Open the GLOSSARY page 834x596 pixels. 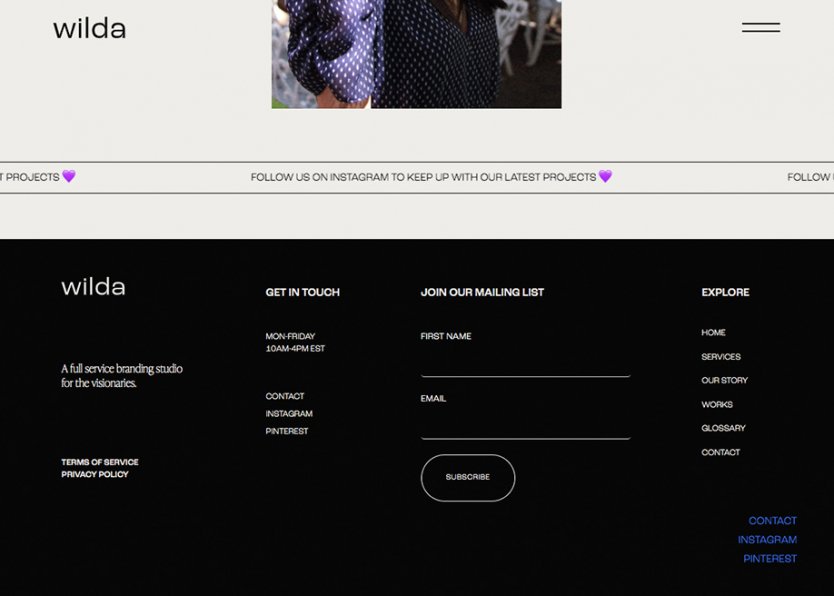(x=722, y=428)
